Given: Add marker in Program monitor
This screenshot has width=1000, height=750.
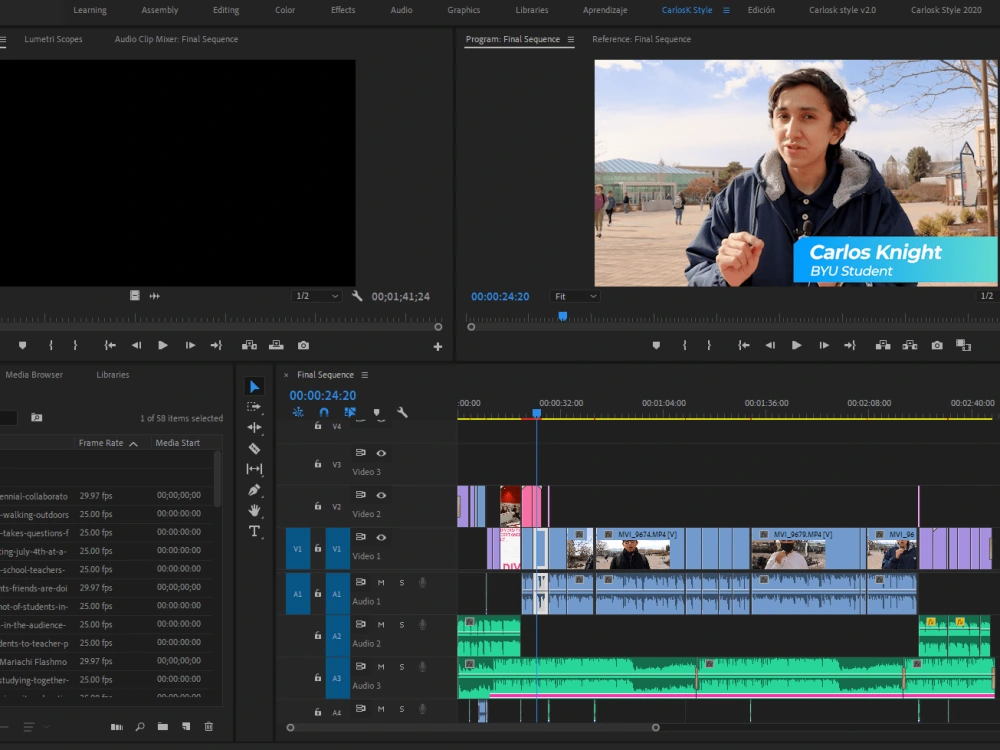Looking at the screenshot, I should [x=656, y=345].
